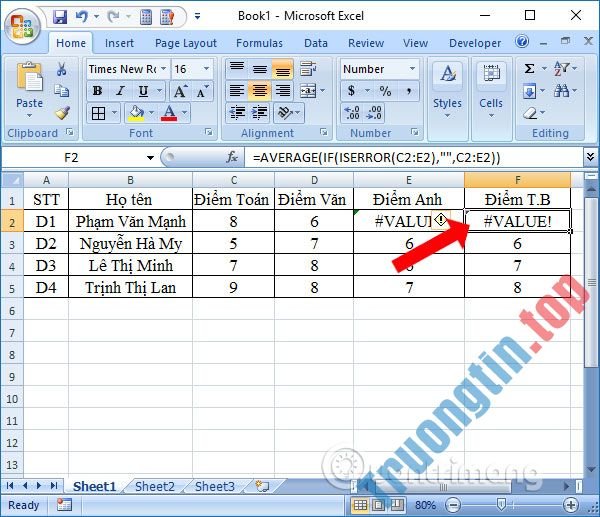Copy selection using the Copy icon
The height and width of the screenshot is (517, 600).
(x=61, y=91)
